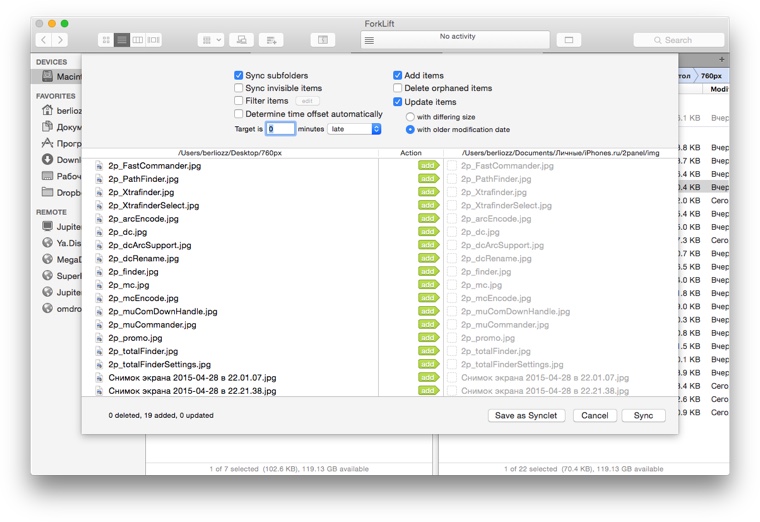This screenshot has height=522, width=760.
Task: Click the connect to server toolbar icon
Action: [x=241, y=40]
